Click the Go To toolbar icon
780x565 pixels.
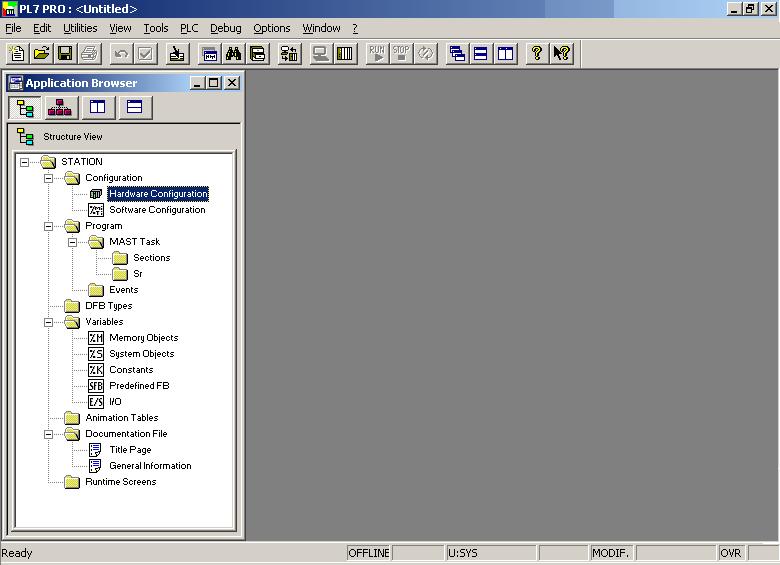tap(177, 53)
